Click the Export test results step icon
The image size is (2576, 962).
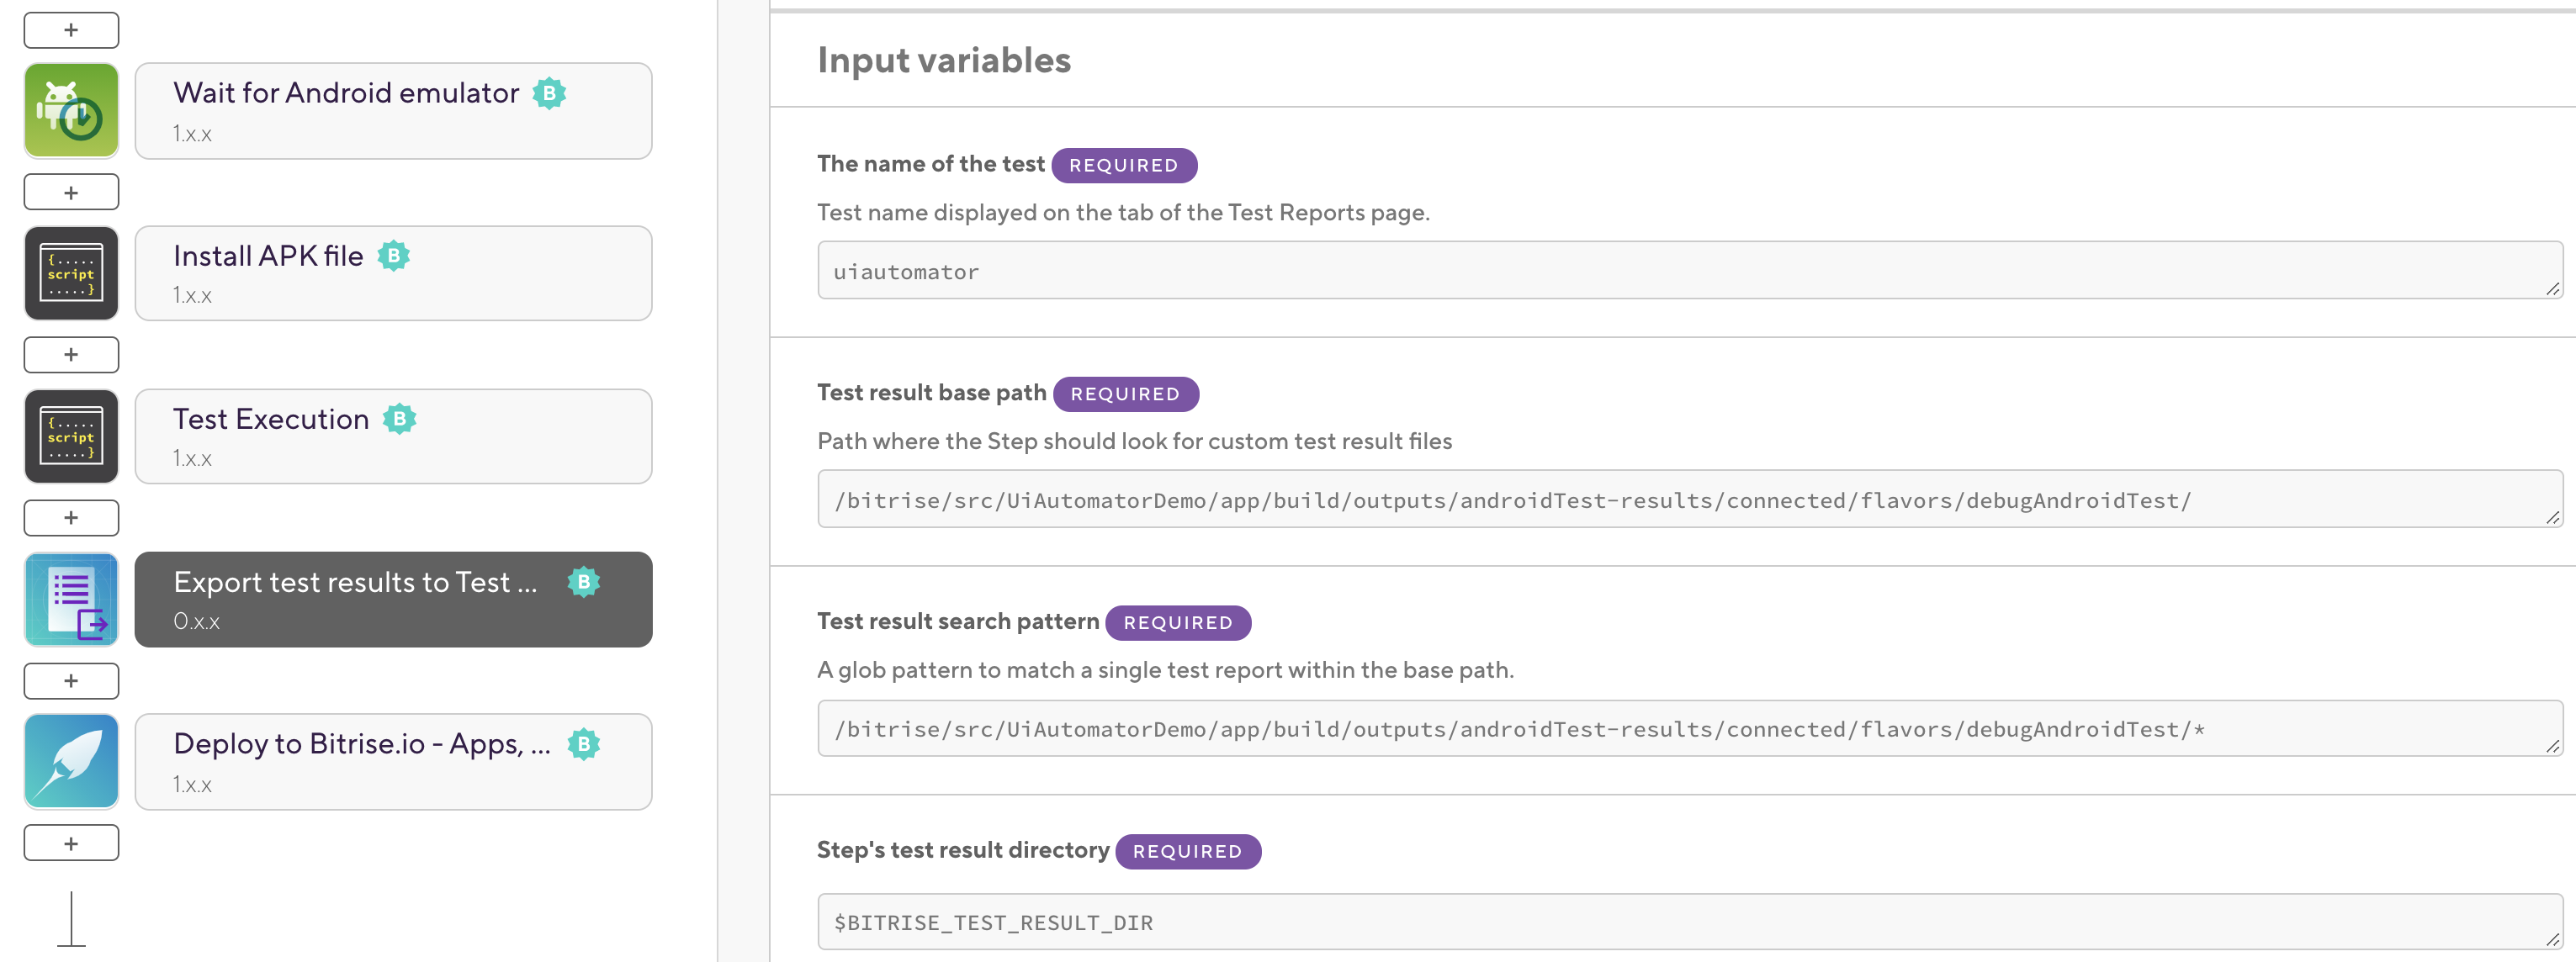click(x=71, y=599)
